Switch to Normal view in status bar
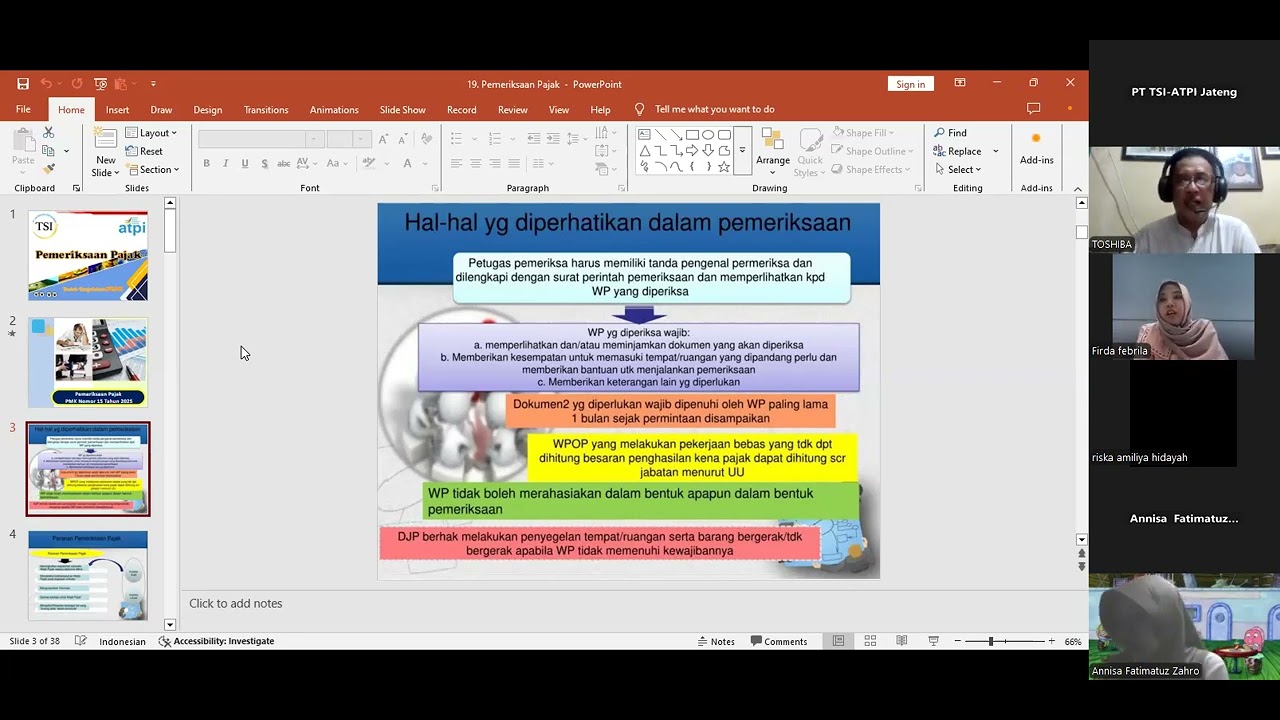Screen dimensions: 1280x720 click(x=839, y=641)
